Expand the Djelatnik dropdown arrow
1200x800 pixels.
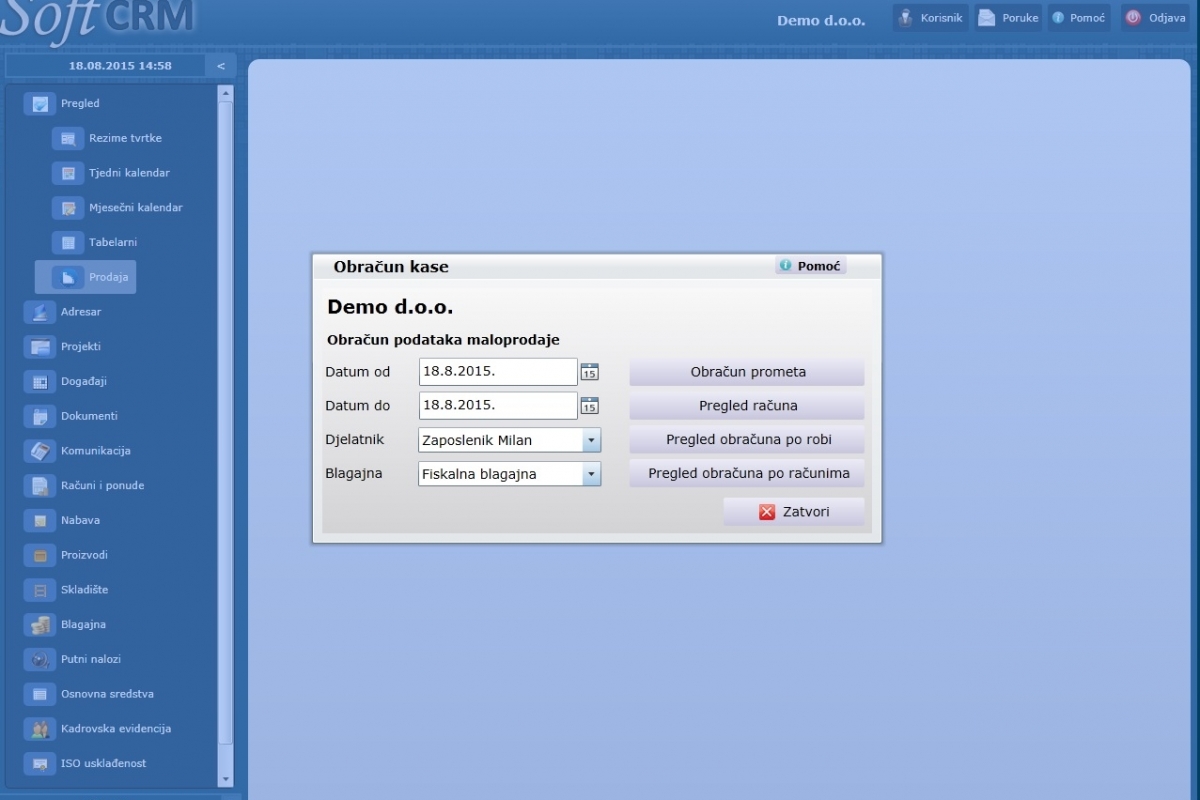[591, 440]
